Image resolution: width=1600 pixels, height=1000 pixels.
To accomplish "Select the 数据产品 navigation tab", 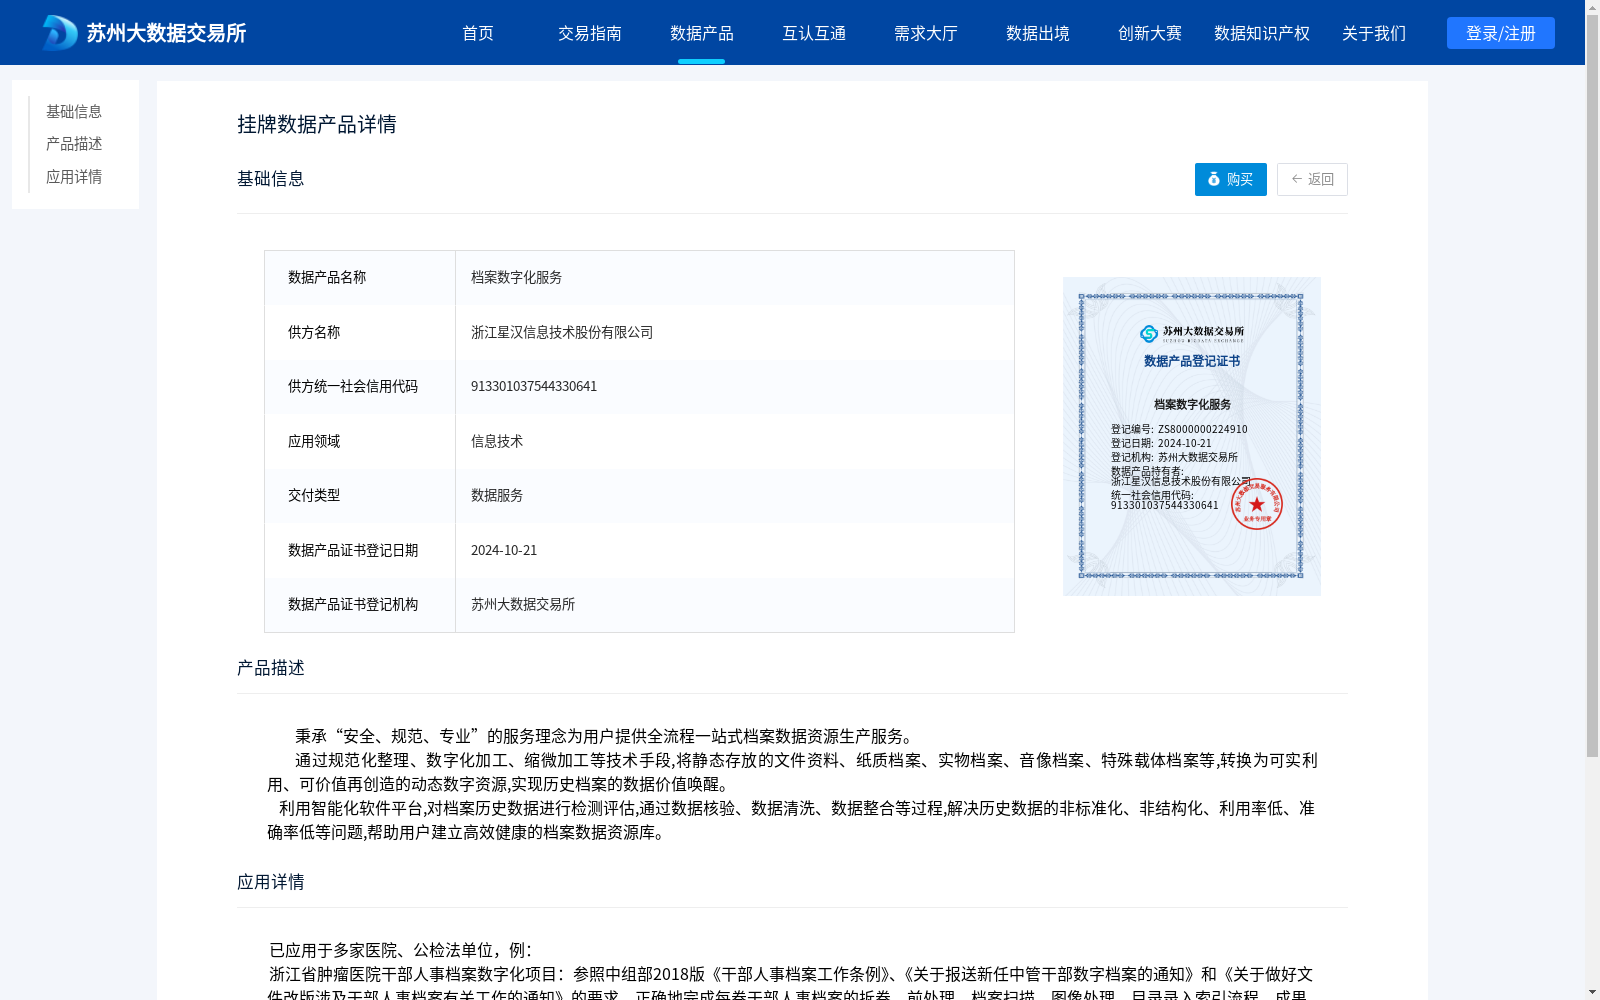I will pos(702,33).
